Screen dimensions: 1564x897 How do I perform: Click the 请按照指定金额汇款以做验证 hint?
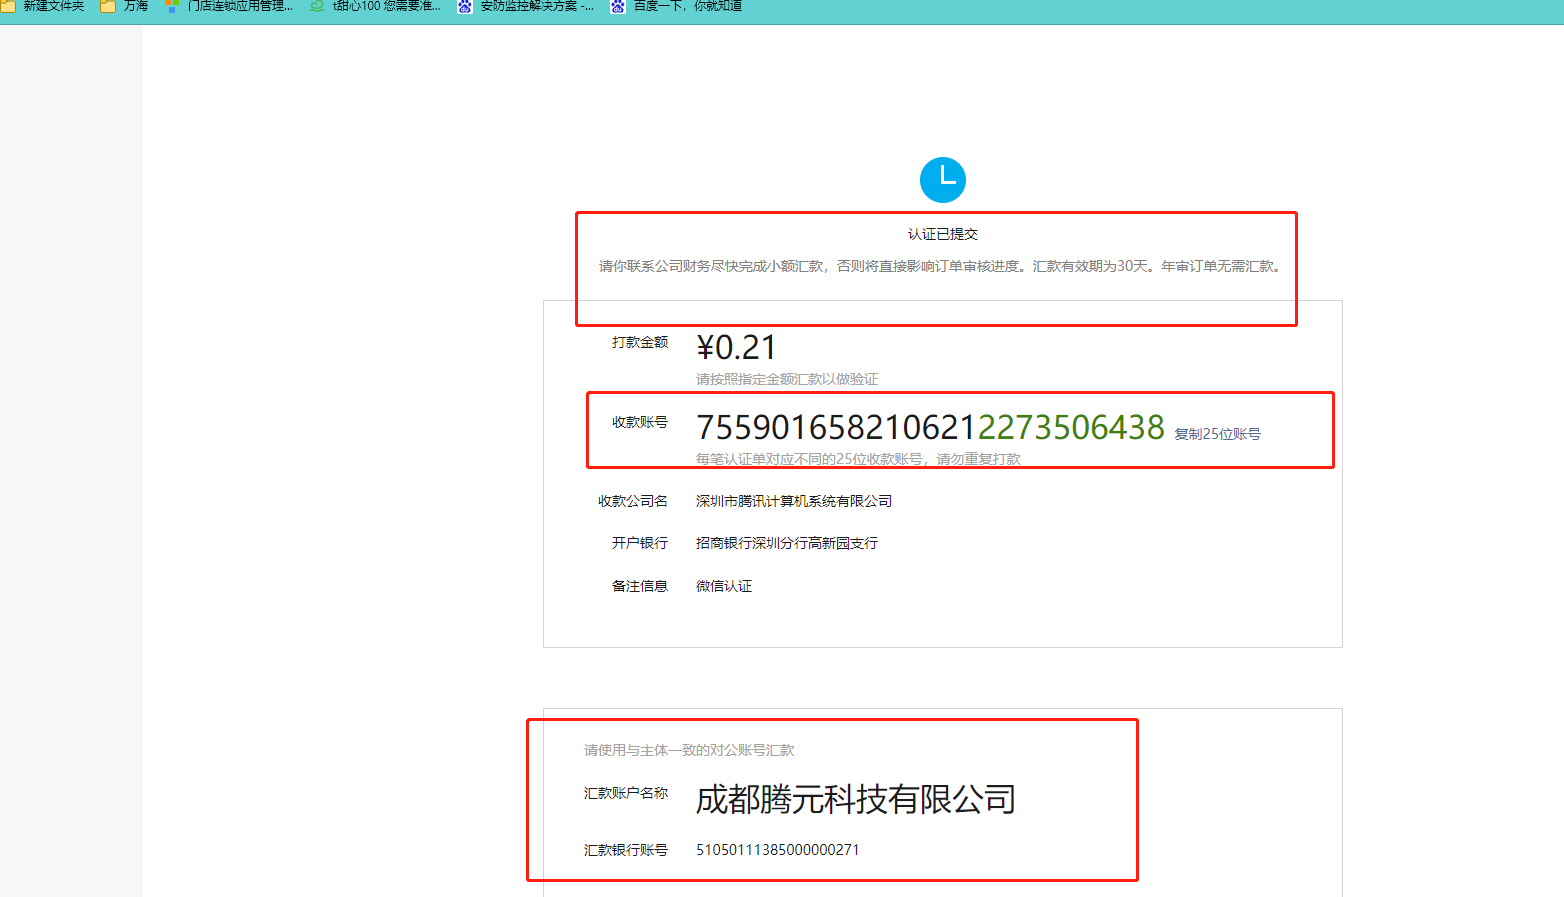(787, 379)
